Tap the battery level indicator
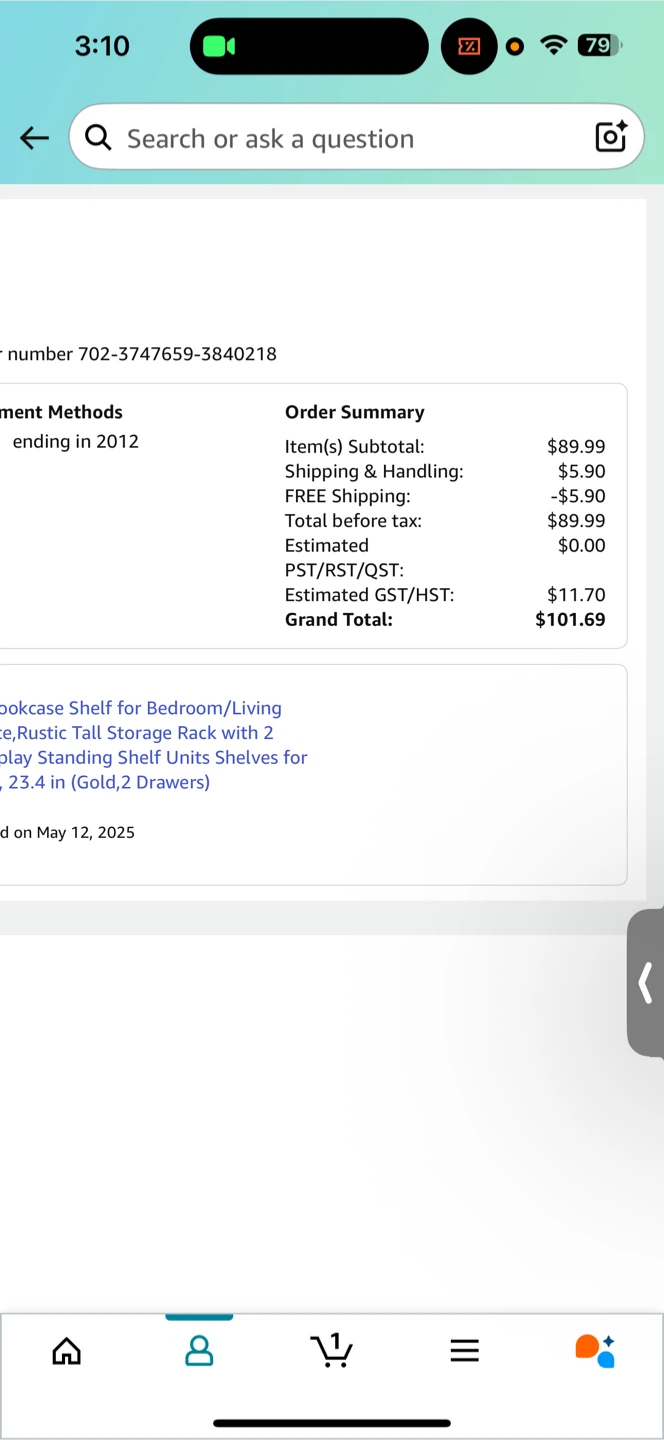664x1440 pixels. click(x=600, y=45)
